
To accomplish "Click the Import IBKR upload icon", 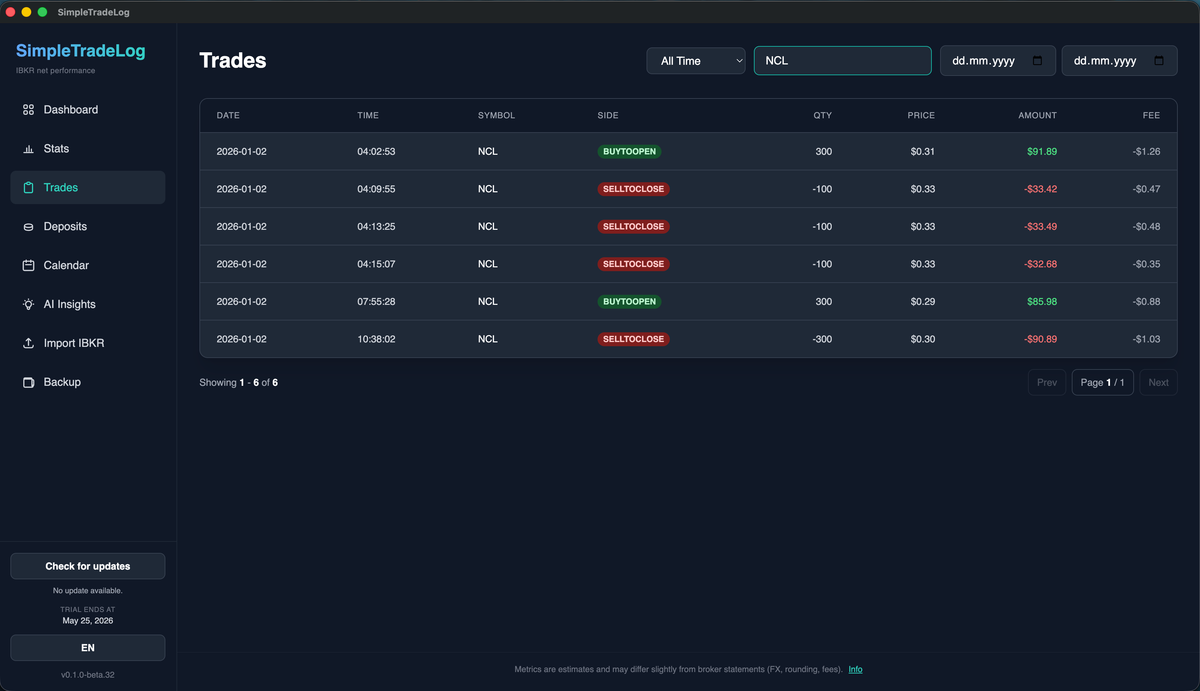I will tap(28, 343).
